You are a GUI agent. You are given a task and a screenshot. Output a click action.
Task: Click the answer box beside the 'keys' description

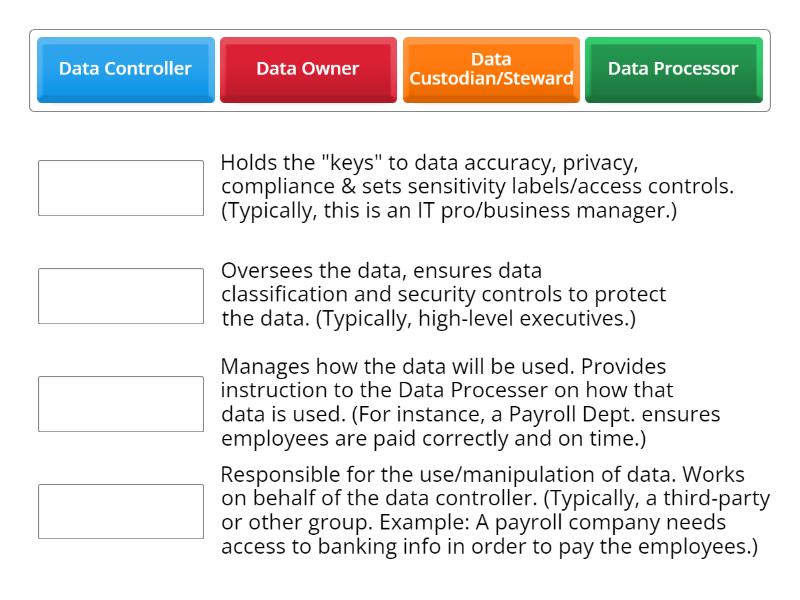coord(120,186)
